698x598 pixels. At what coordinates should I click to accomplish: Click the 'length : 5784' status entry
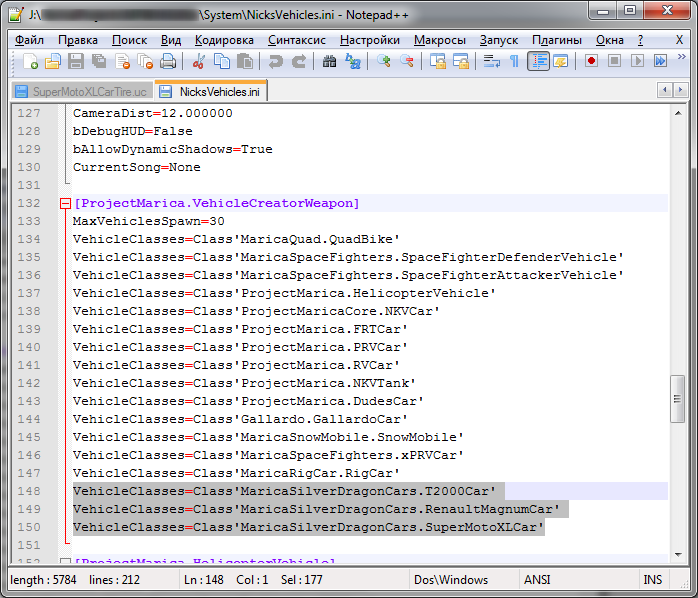(x=43, y=580)
